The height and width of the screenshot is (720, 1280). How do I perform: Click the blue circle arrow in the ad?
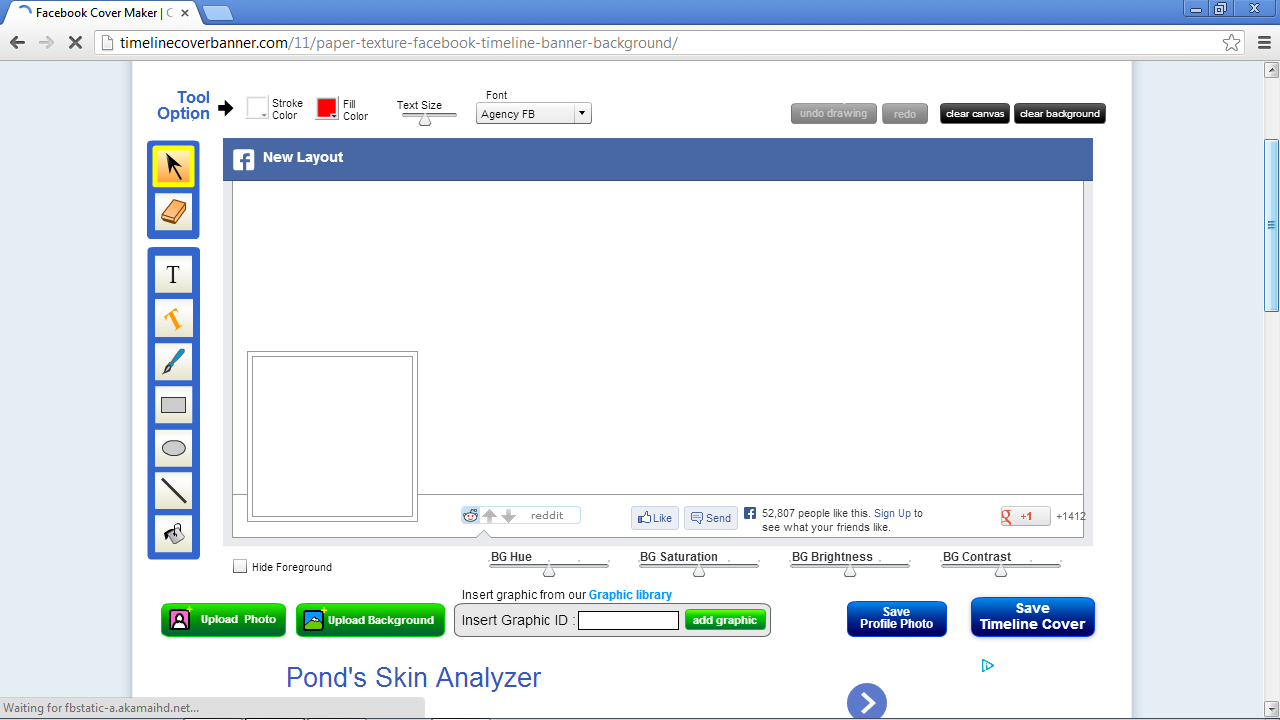pos(867,702)
